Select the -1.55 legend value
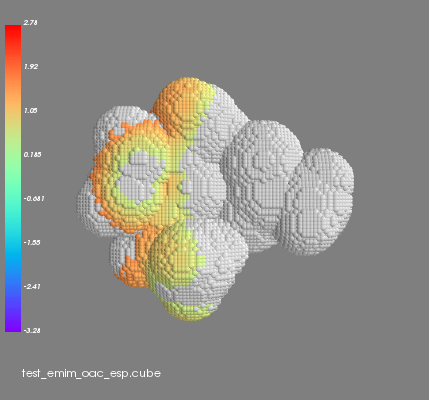 [32, 243]
